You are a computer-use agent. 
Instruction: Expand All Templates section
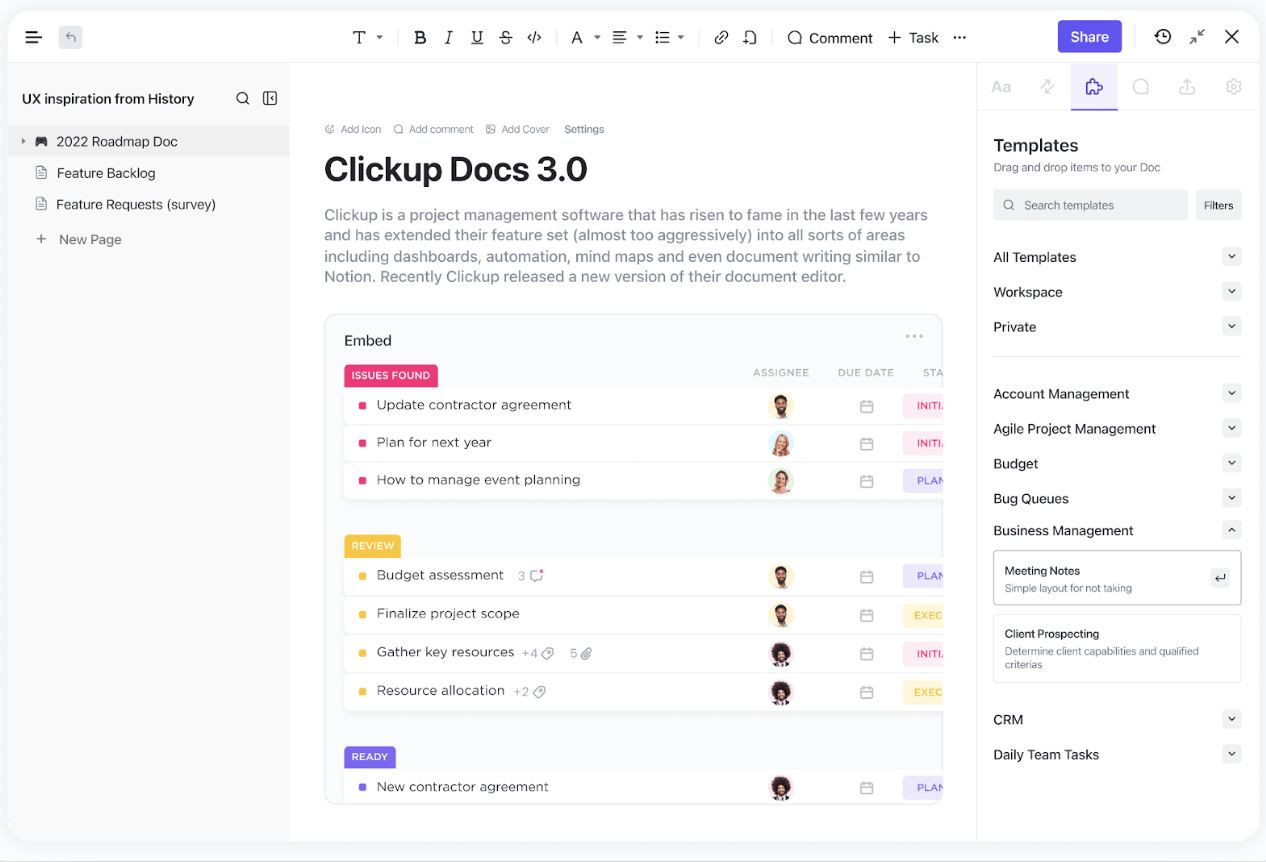pyautogui.click(x=1232, y=257)
